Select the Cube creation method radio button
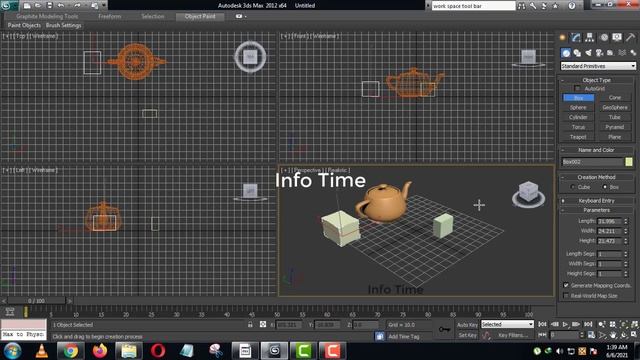The height and width of the screenshot is (360, 640). tap(573, 187)
